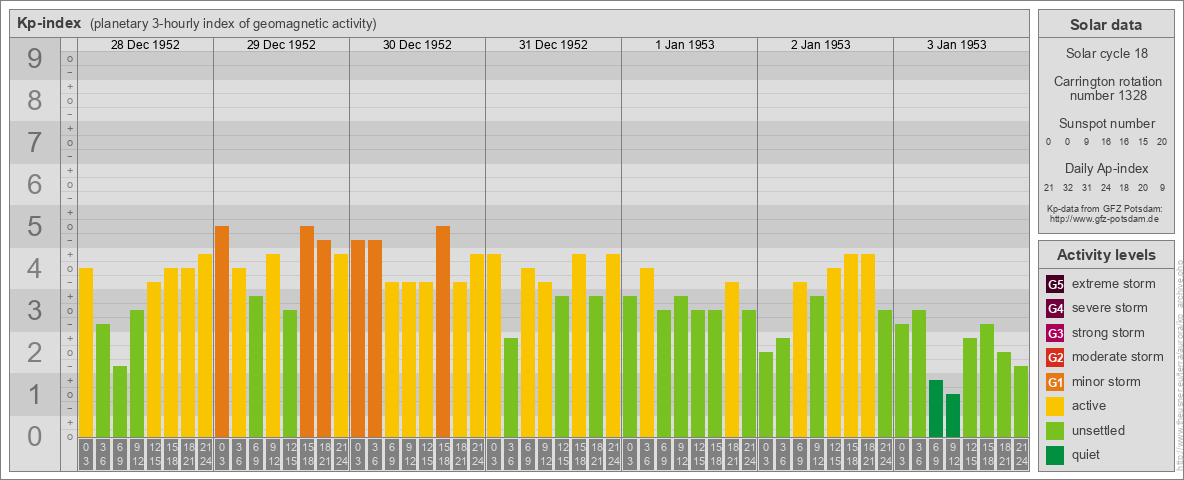Click the G1 minor storm orange swatch

point(1055,382)
